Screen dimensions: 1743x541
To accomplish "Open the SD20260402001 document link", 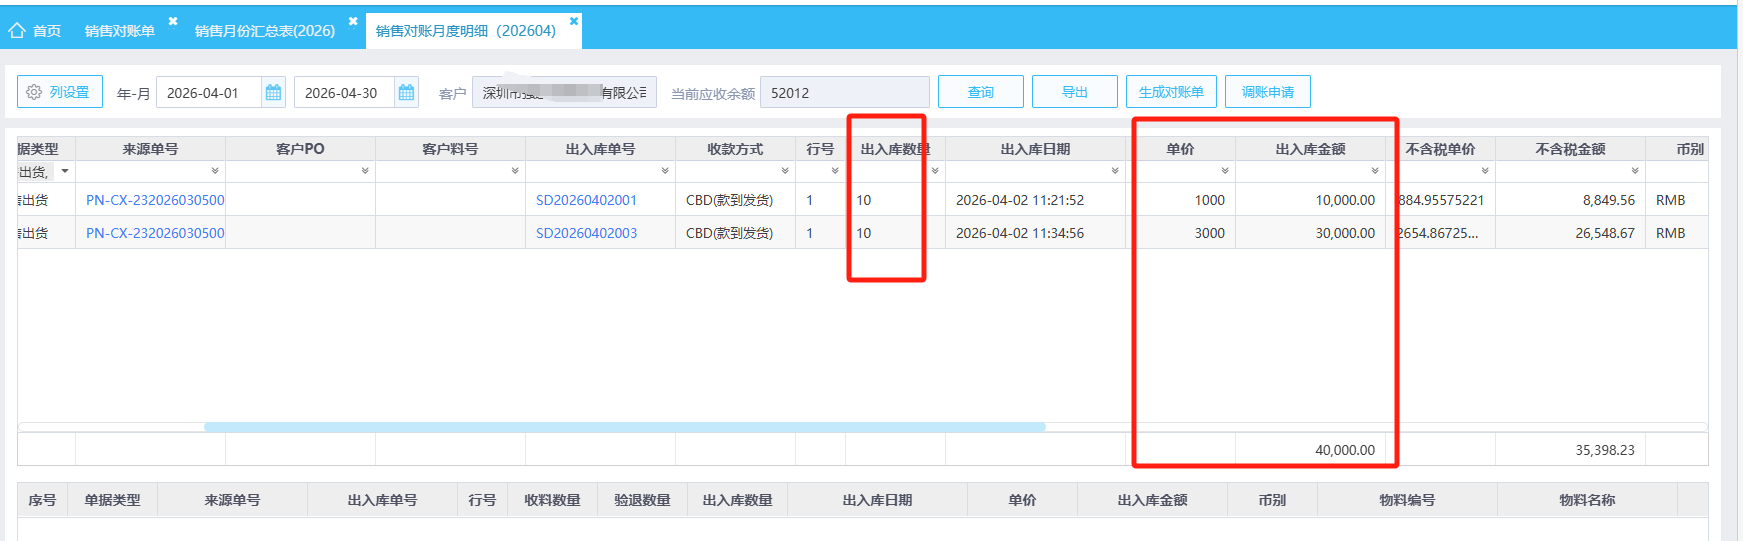I will click(586, 200).
